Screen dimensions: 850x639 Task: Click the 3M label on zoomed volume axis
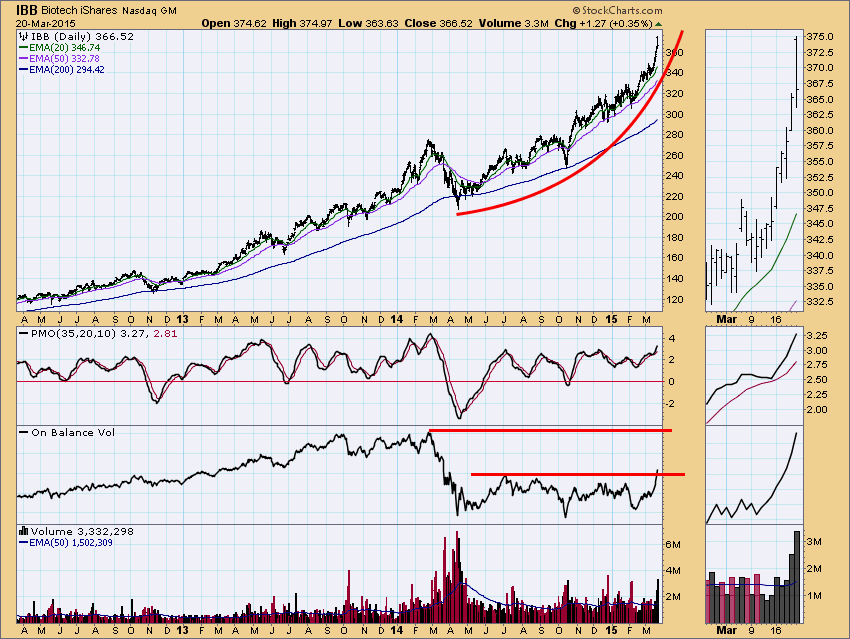click(814, 542)
